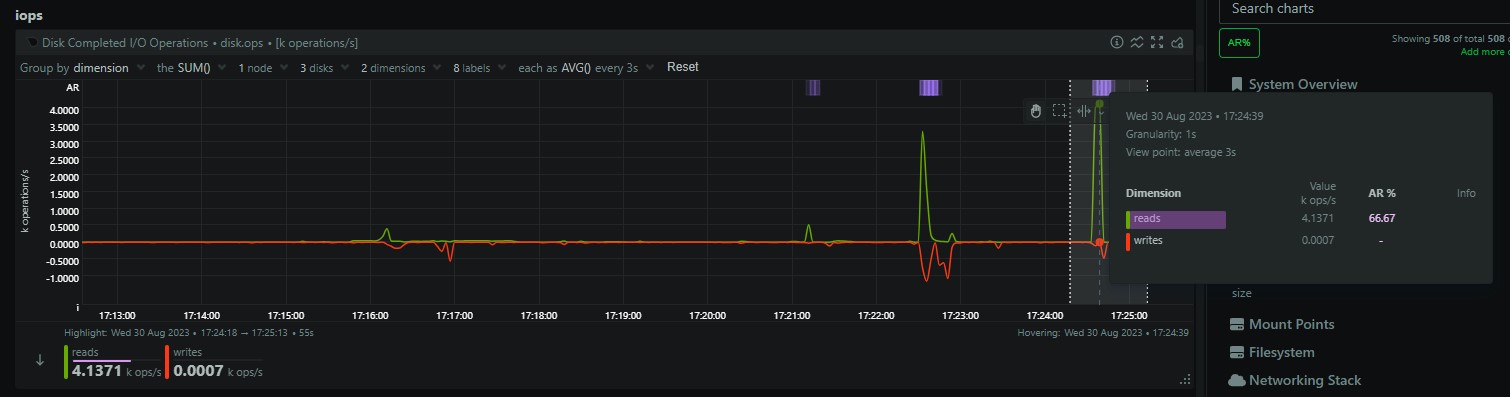
Task: Click the sort arrow beside legend
Action: pyautogui.click(x=40, y=360)
